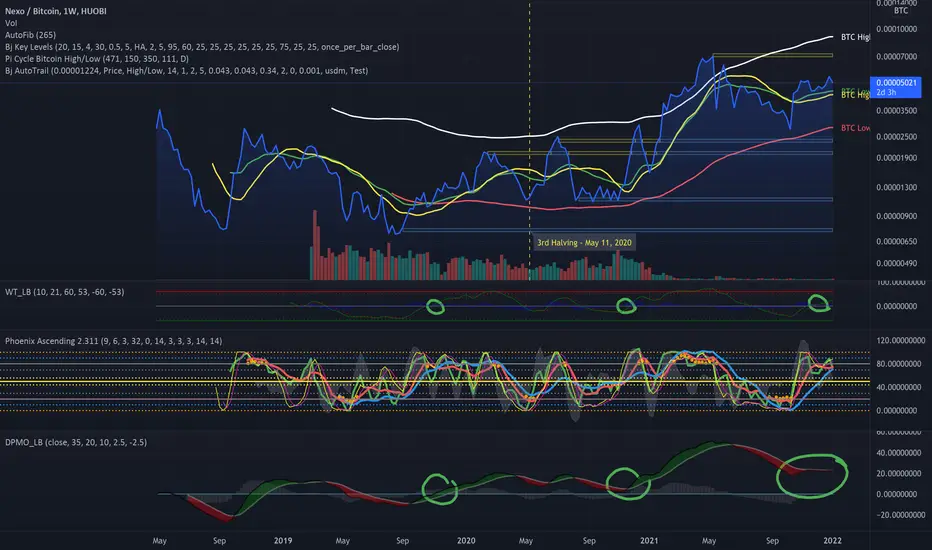The image size is (932, 550).
Task: Click the 0.00001900 price axis value
Action: 896,158
